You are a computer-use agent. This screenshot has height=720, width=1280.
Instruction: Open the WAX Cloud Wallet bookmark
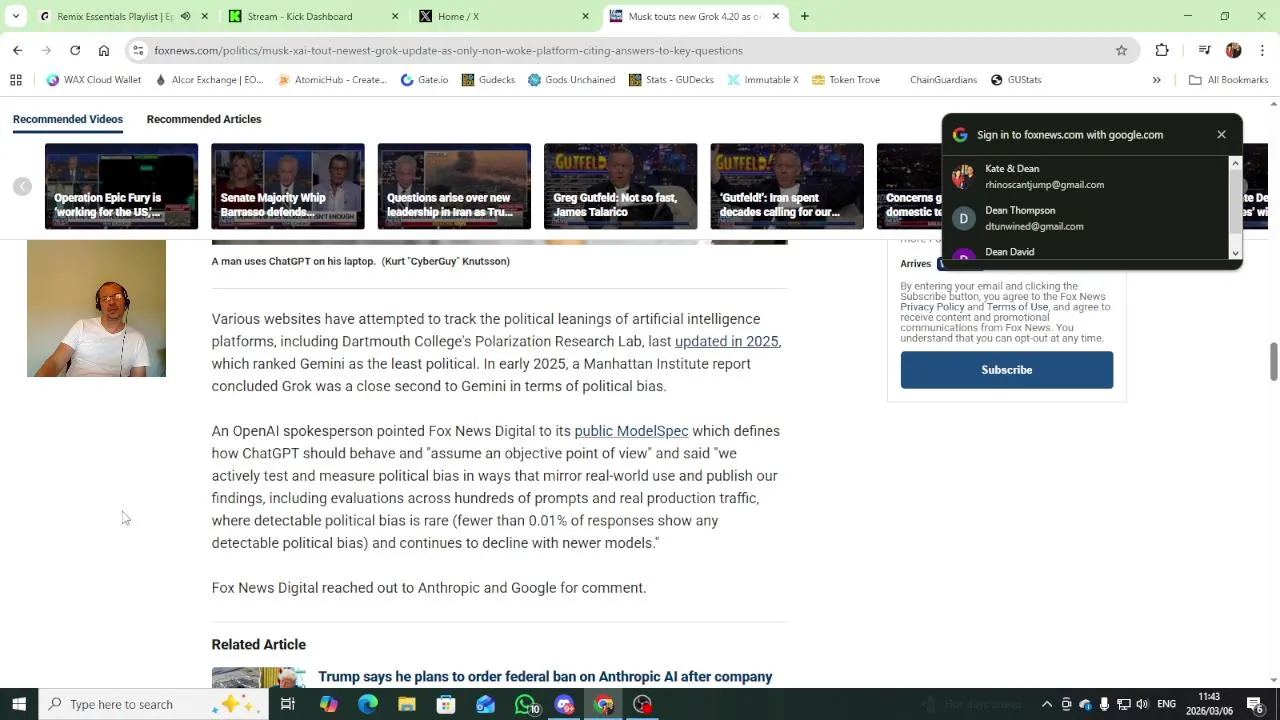pyautogui.click(x=94, y=80)
